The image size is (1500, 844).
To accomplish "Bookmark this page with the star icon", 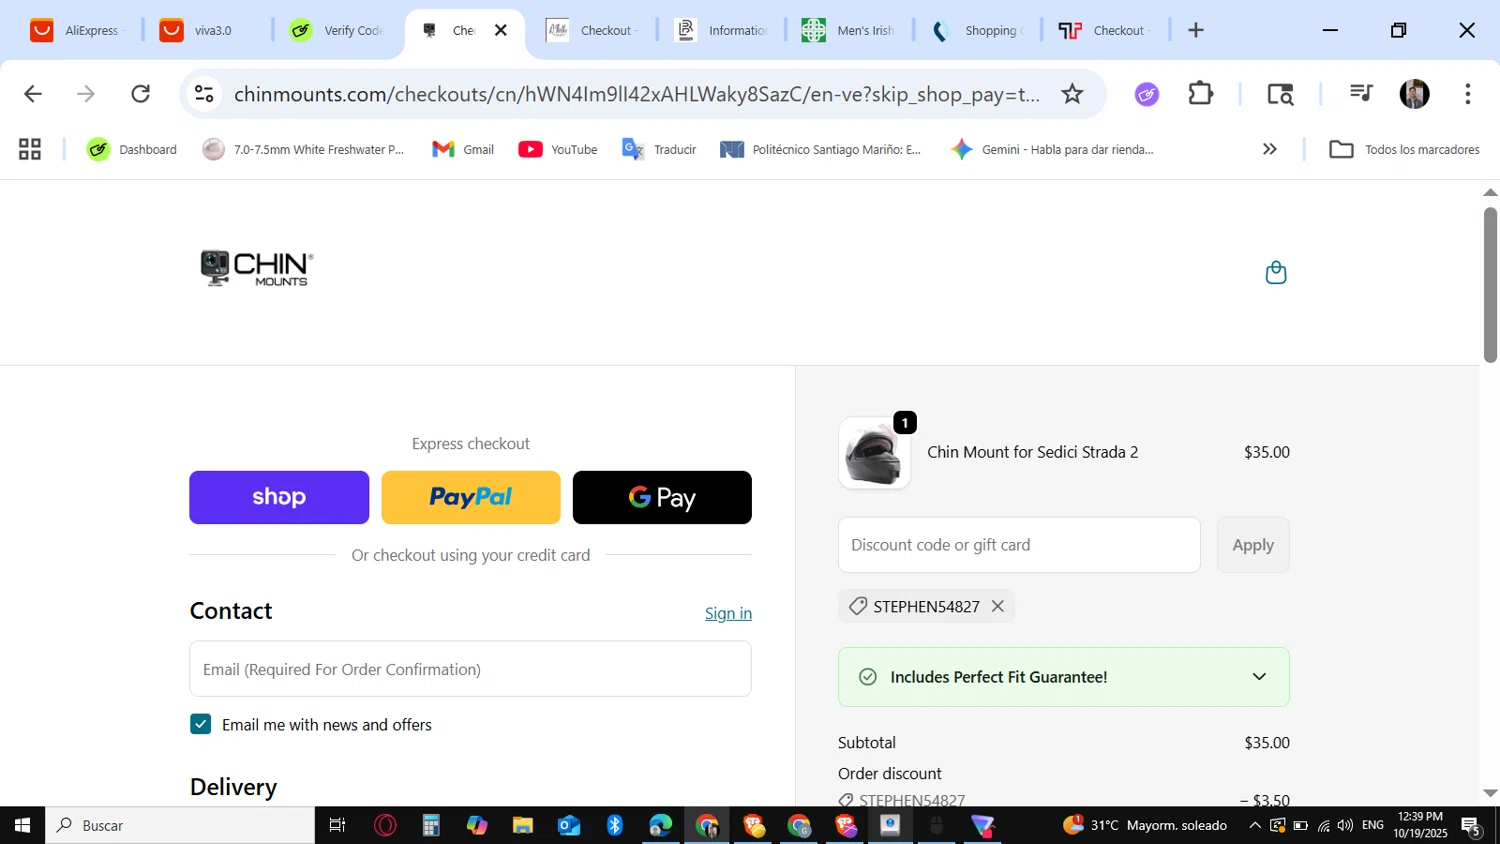I will click(1072, 94).
